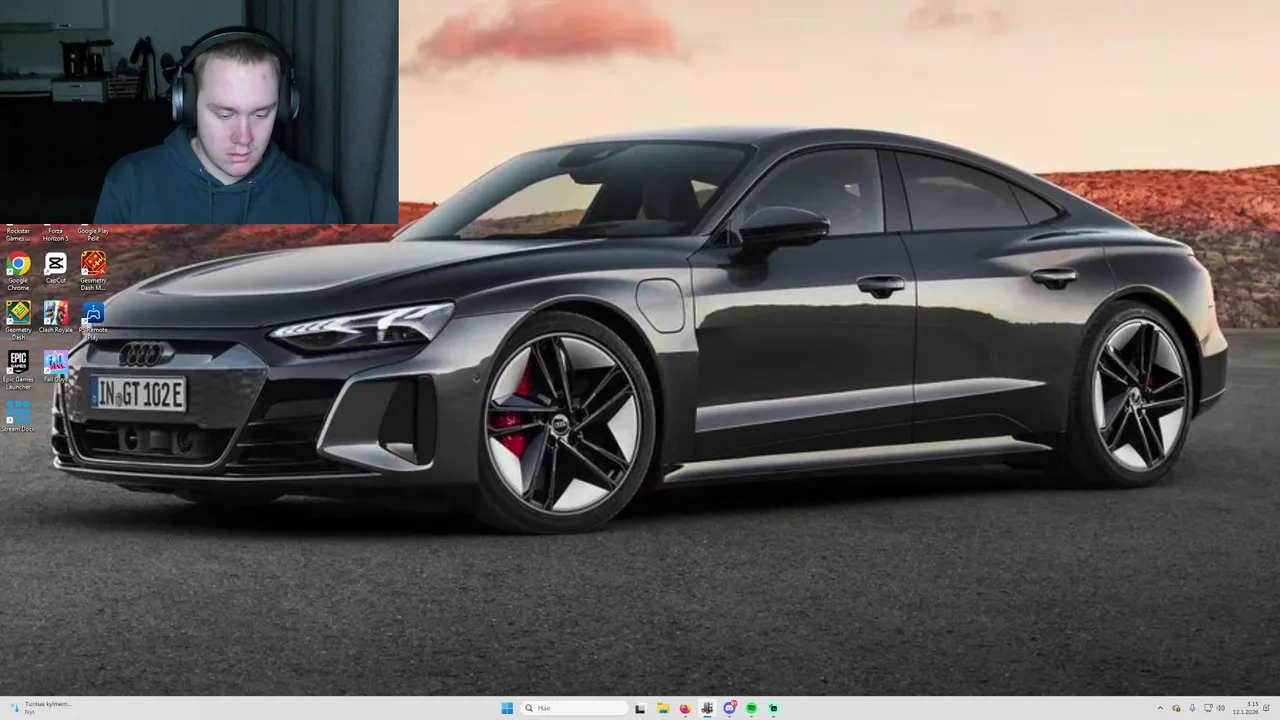Open network settings tray icon
This screenshot has height=720, width=1280.
(x=1208, y=708)
